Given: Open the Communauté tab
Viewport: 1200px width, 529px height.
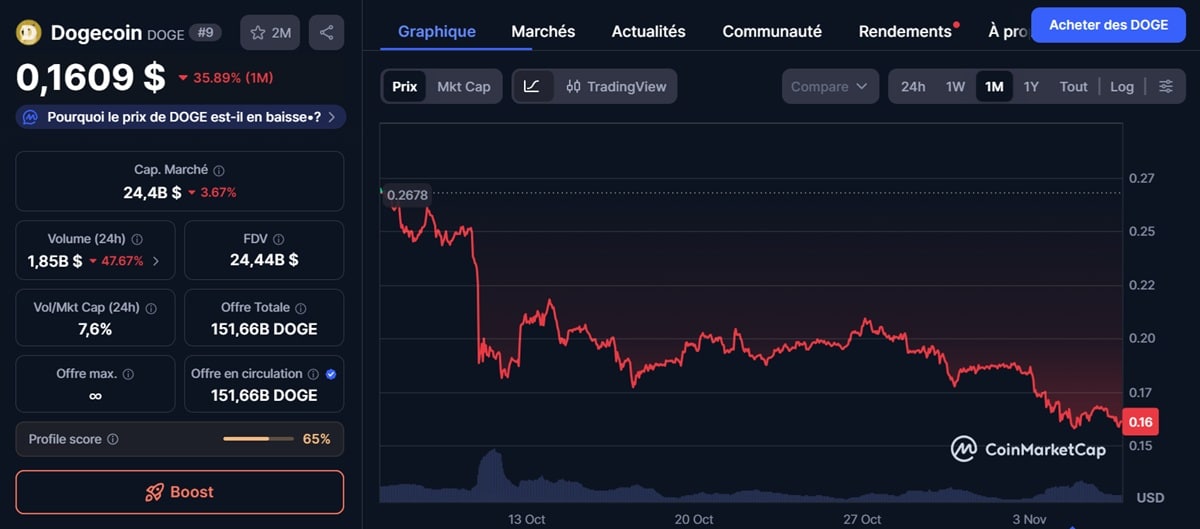Looking at the screenshot, I should (772, 31).
